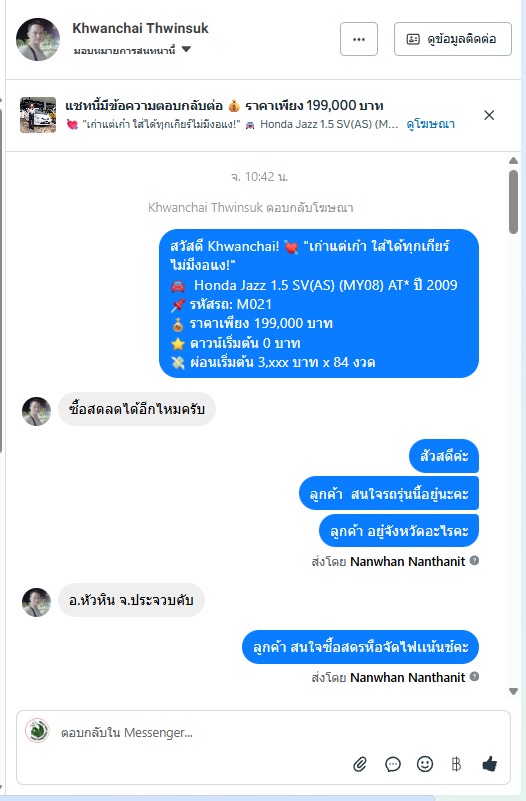
Task: Click the ซื้อสดลดได้อีกไหมครับ message bubble
Action: pyautogui.click(x=136, y=409)
